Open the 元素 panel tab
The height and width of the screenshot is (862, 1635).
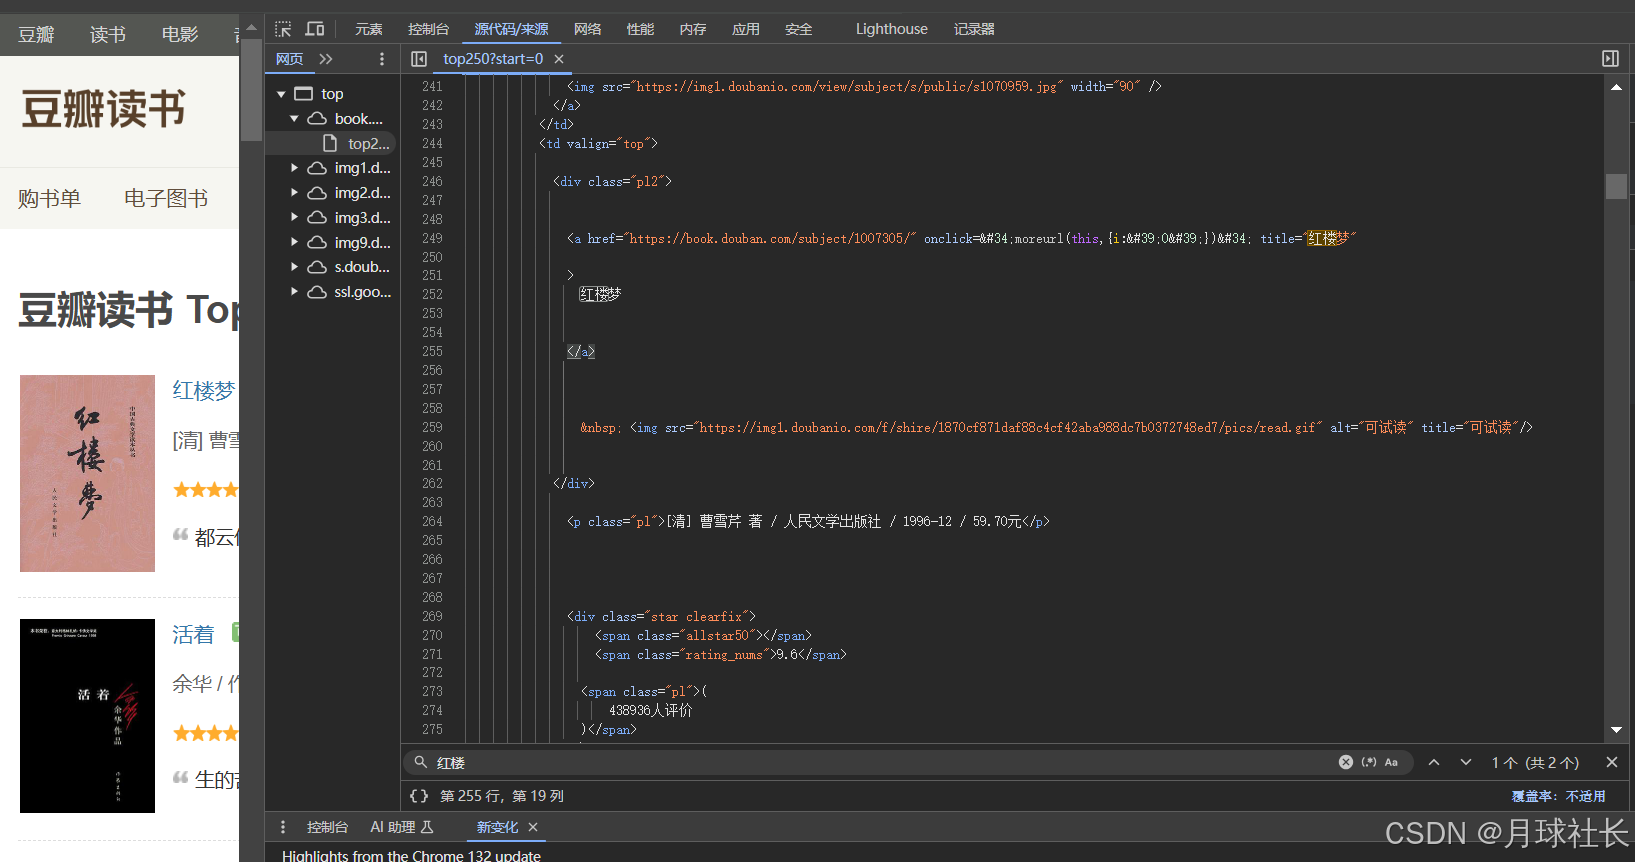(369, 29)
